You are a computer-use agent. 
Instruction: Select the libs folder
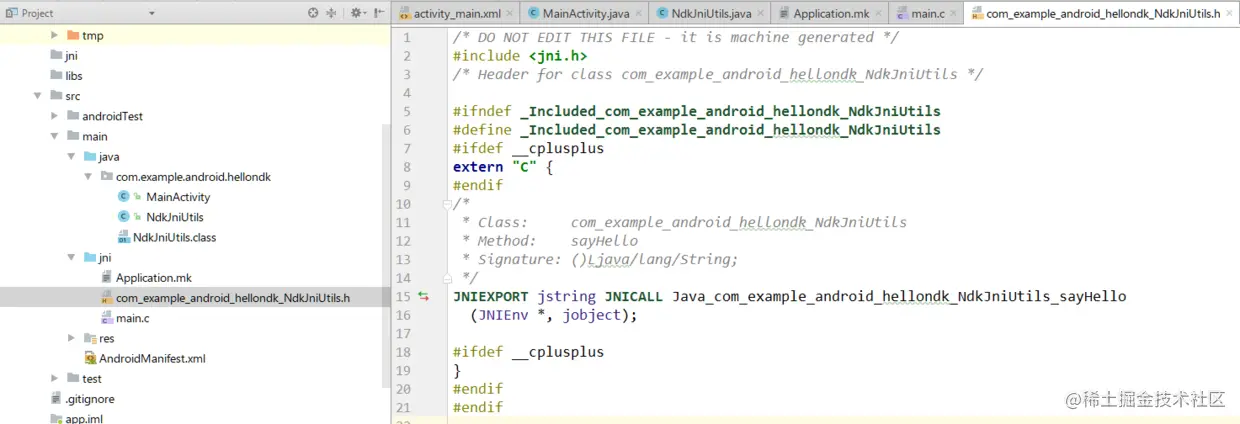point(74,76)
